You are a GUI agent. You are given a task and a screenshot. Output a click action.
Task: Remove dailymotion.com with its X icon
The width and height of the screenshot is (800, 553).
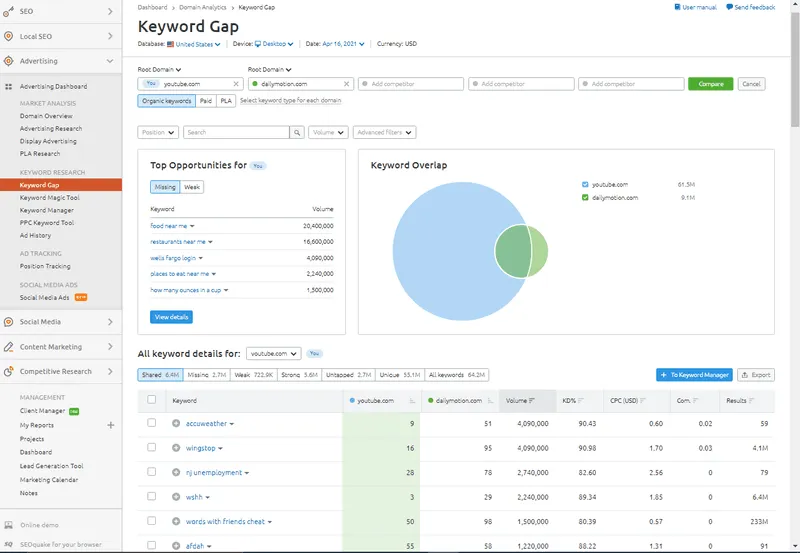coord(346,84)
